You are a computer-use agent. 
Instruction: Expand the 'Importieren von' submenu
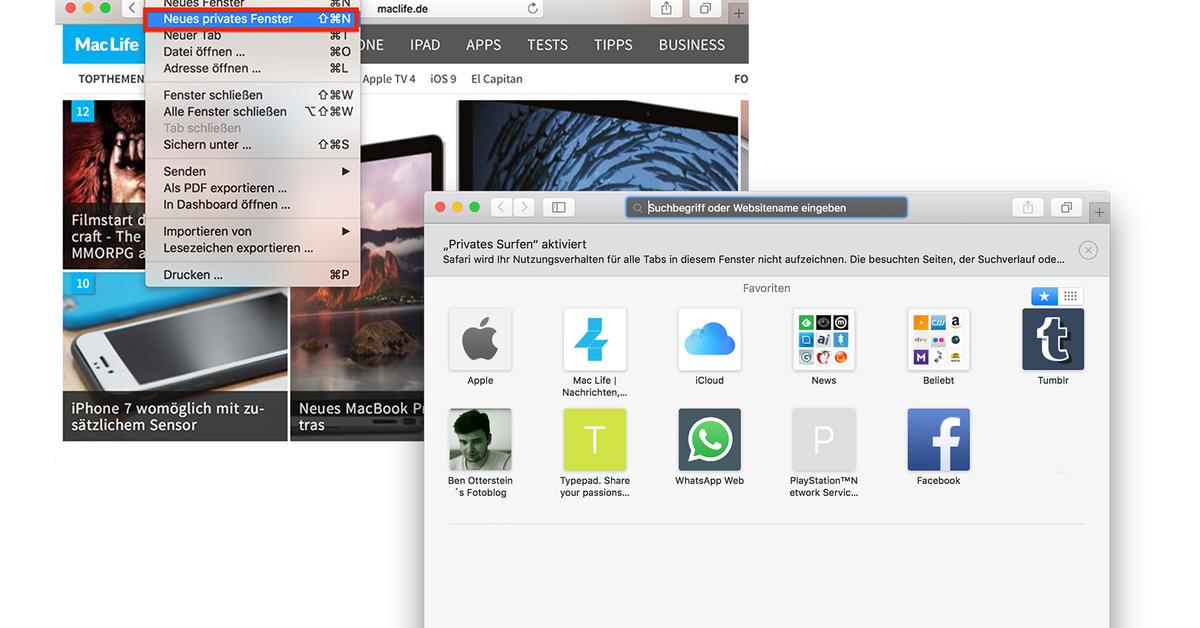click(x=253, y=231)
